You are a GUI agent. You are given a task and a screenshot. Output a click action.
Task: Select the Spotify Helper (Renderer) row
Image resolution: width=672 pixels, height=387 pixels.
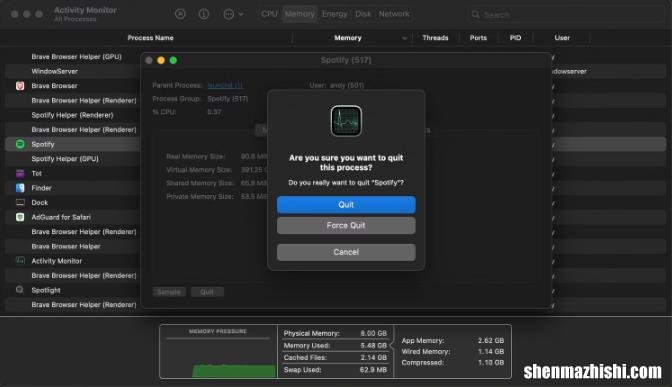point(73,115)
